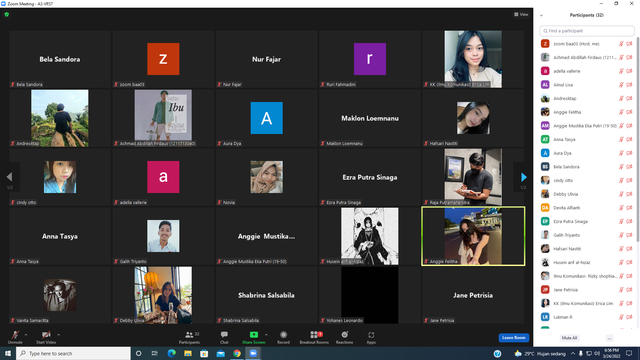Open Microsoft Edge from the taskbar
This screenshot has height=360, width=640.
[171, 353]
